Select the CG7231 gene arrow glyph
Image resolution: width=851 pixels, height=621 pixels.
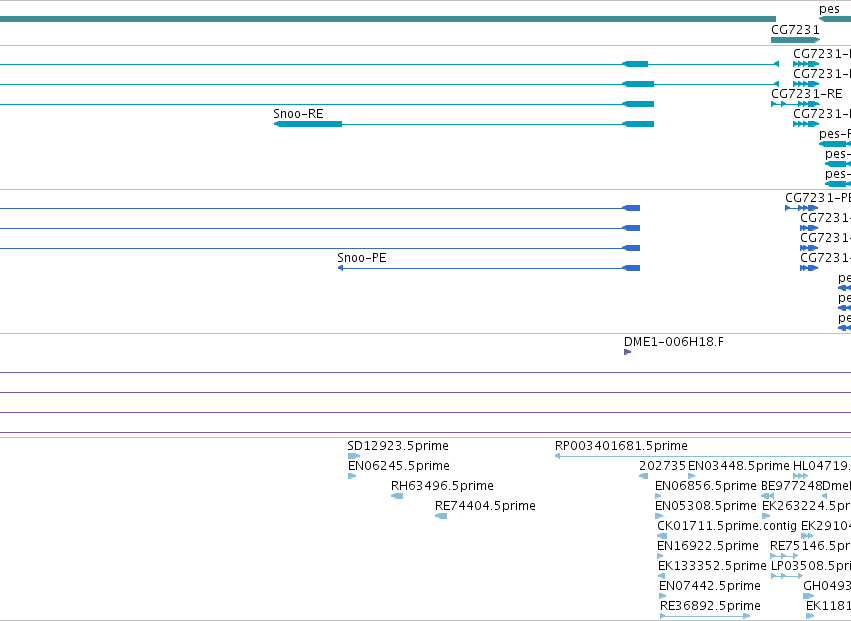796,40
